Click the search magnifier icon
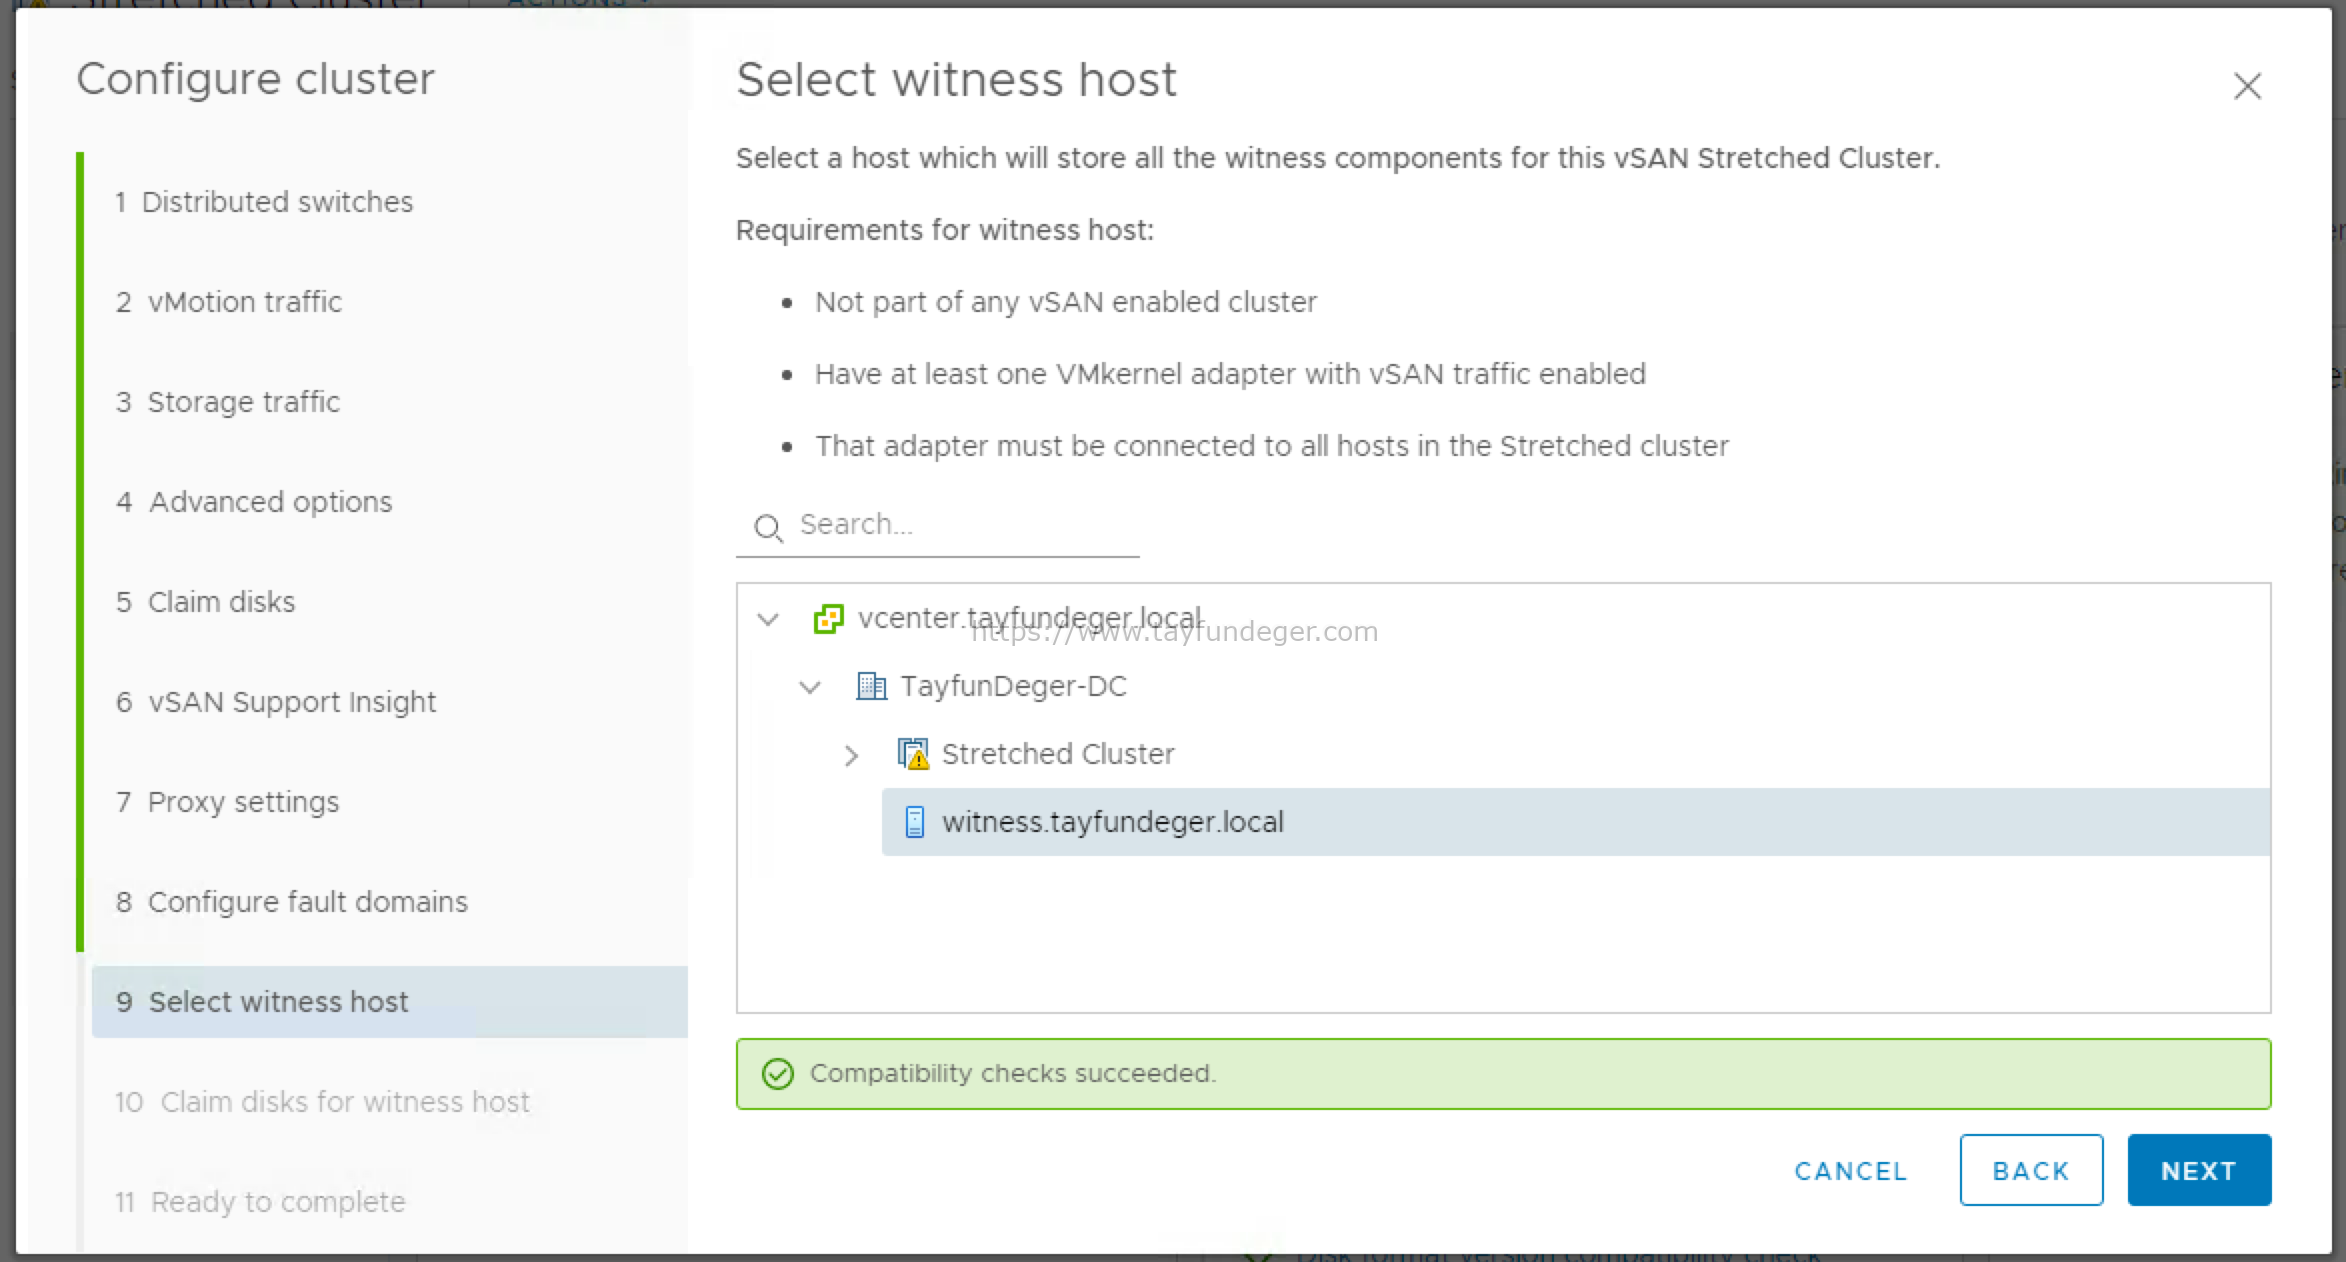Viewport: 2346px width, 1262px height. point(768,527)
